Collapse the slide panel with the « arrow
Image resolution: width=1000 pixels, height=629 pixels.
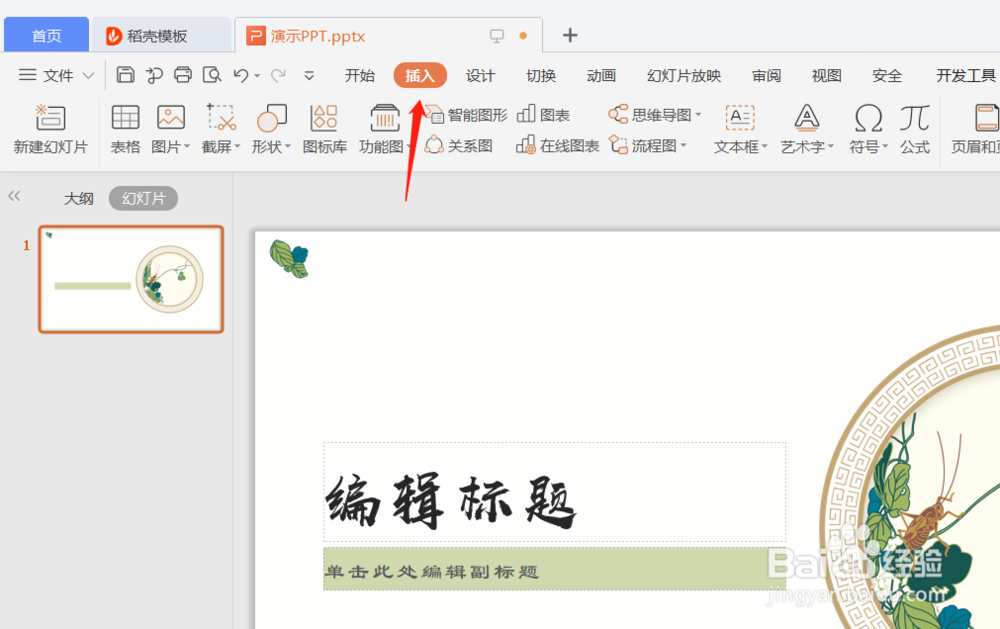point(14,197)
